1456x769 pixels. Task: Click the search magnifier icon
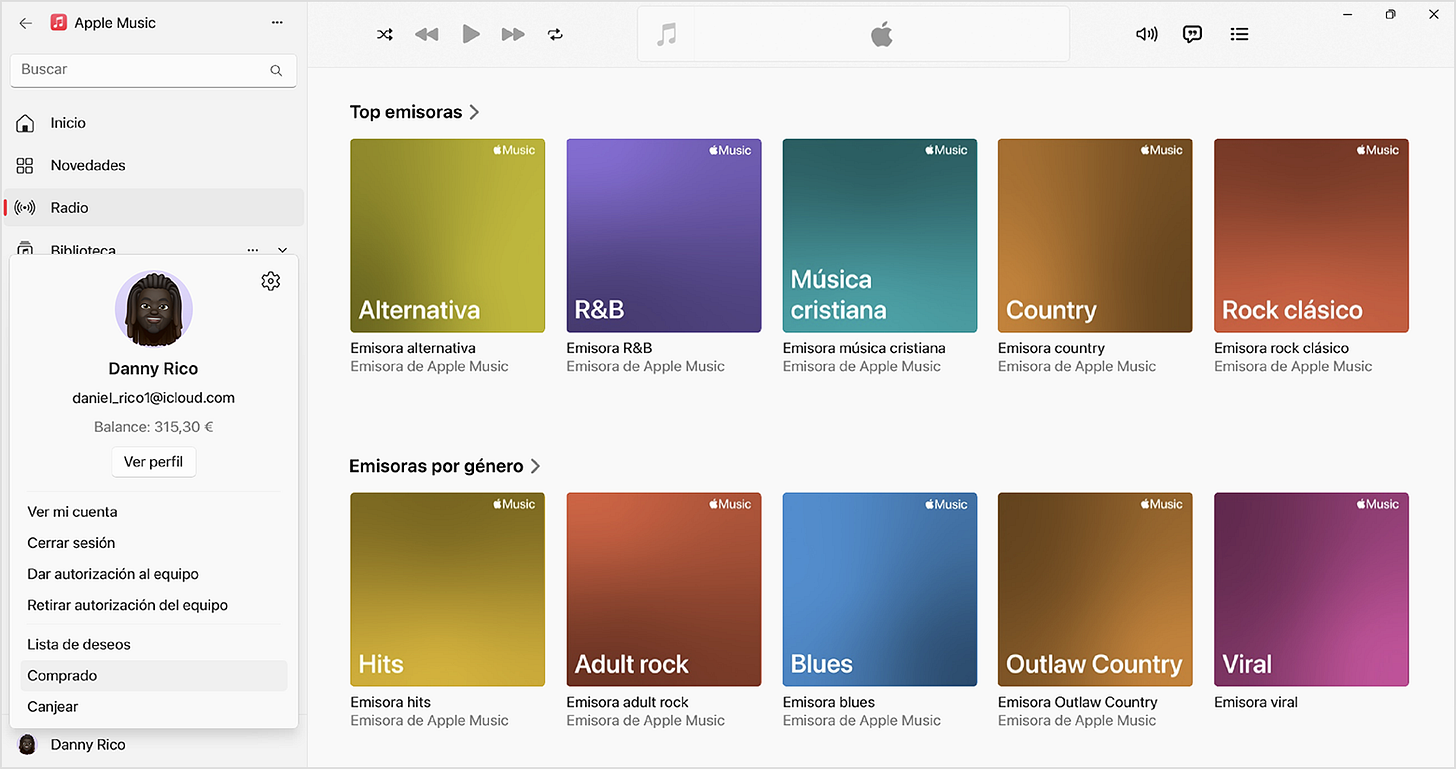click(x=276, y=70)
